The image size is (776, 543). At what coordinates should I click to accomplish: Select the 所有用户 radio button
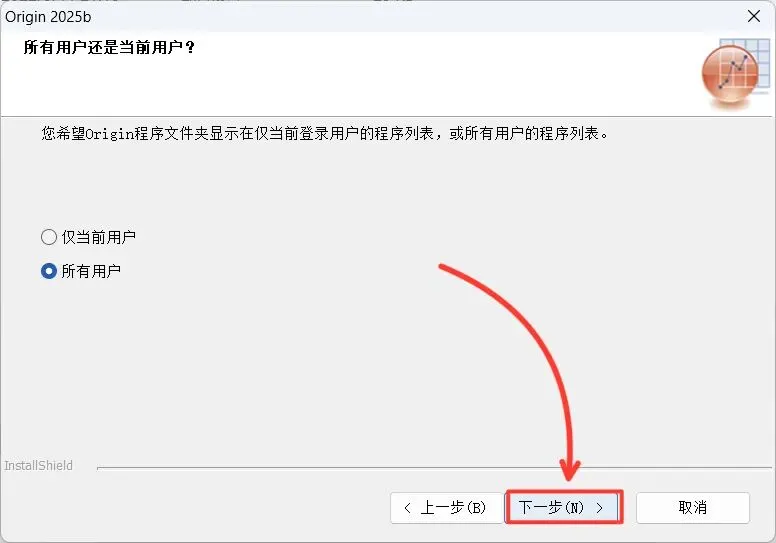pos(48,271)
